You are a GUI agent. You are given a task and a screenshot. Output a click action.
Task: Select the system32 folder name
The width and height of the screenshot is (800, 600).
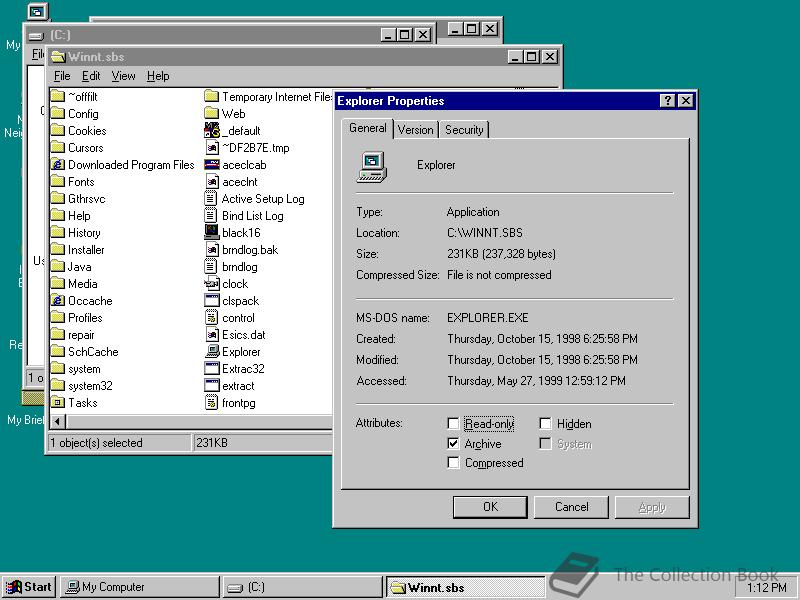point(90,386)
